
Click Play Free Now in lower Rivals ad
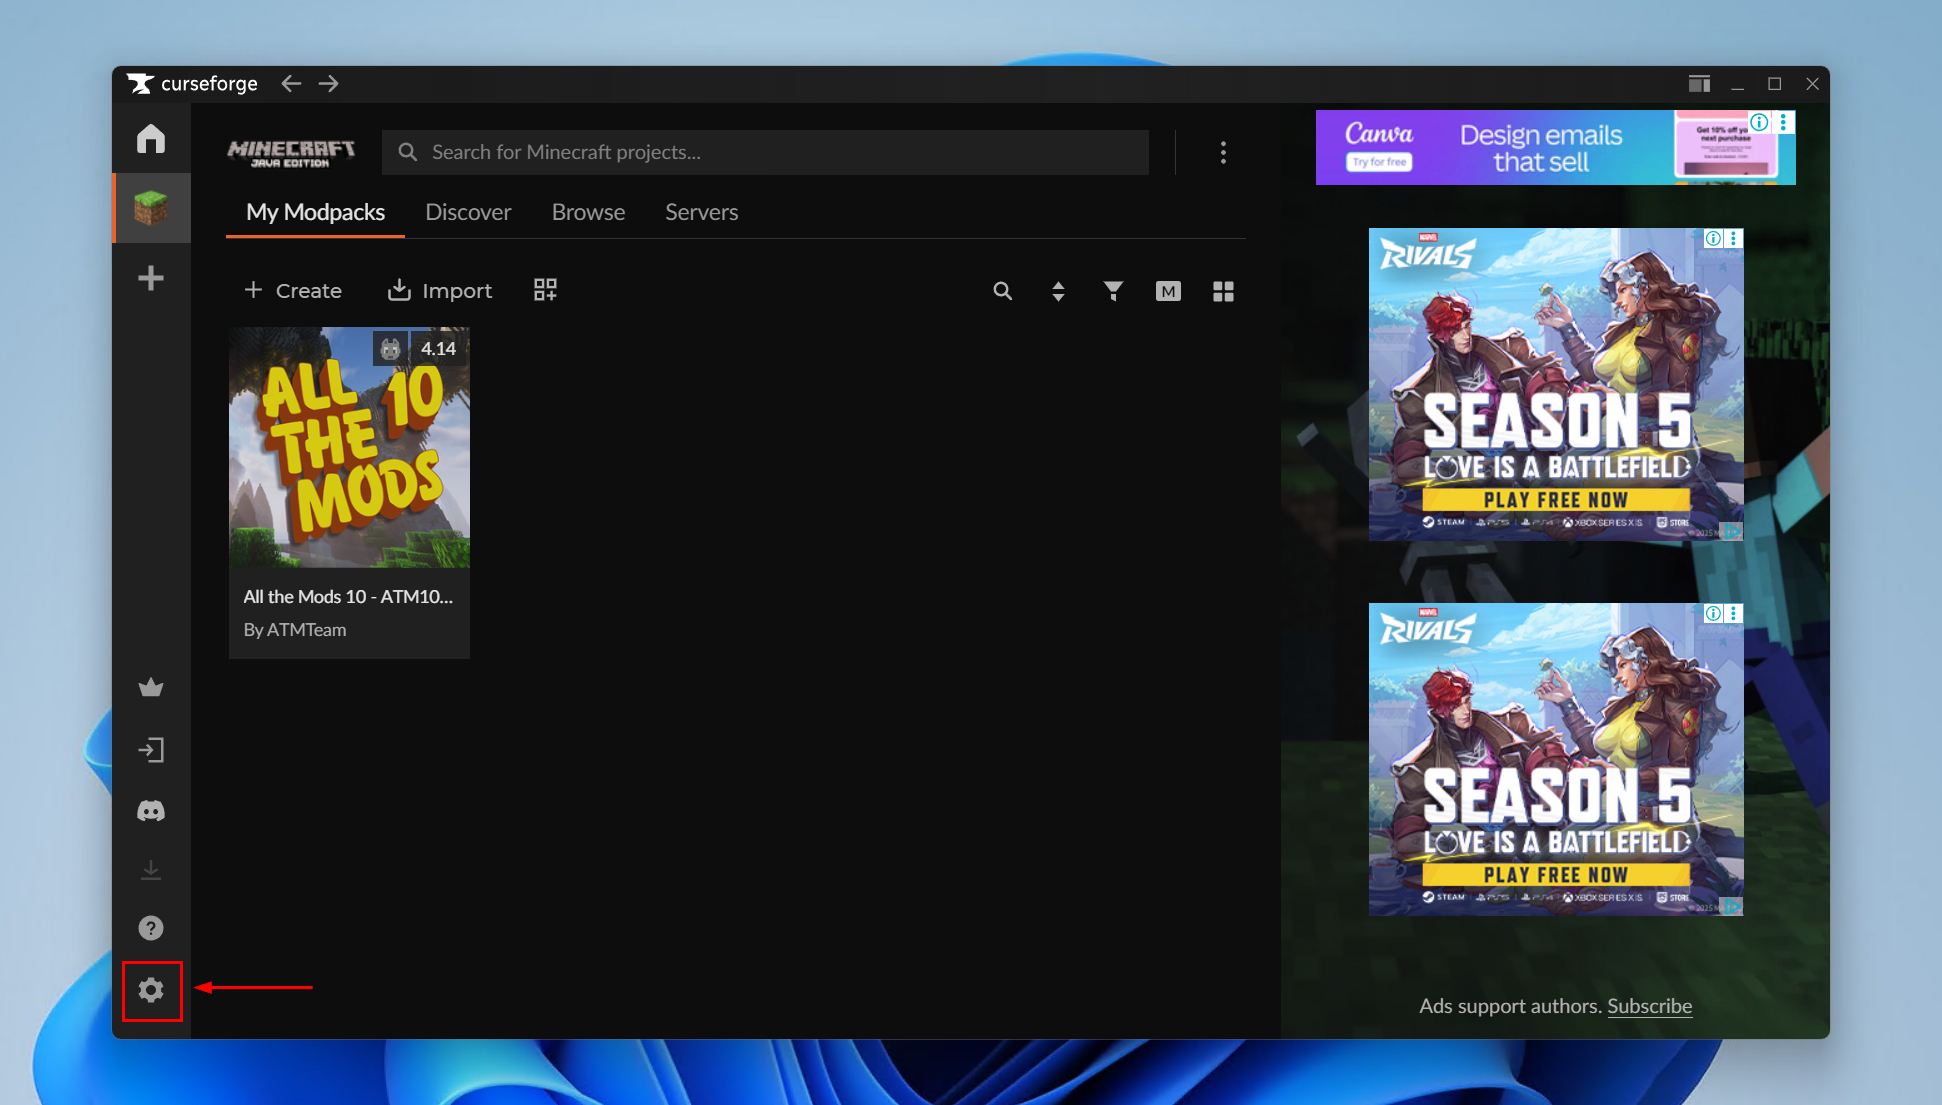pyautogui.click(x=1555, y=875)
